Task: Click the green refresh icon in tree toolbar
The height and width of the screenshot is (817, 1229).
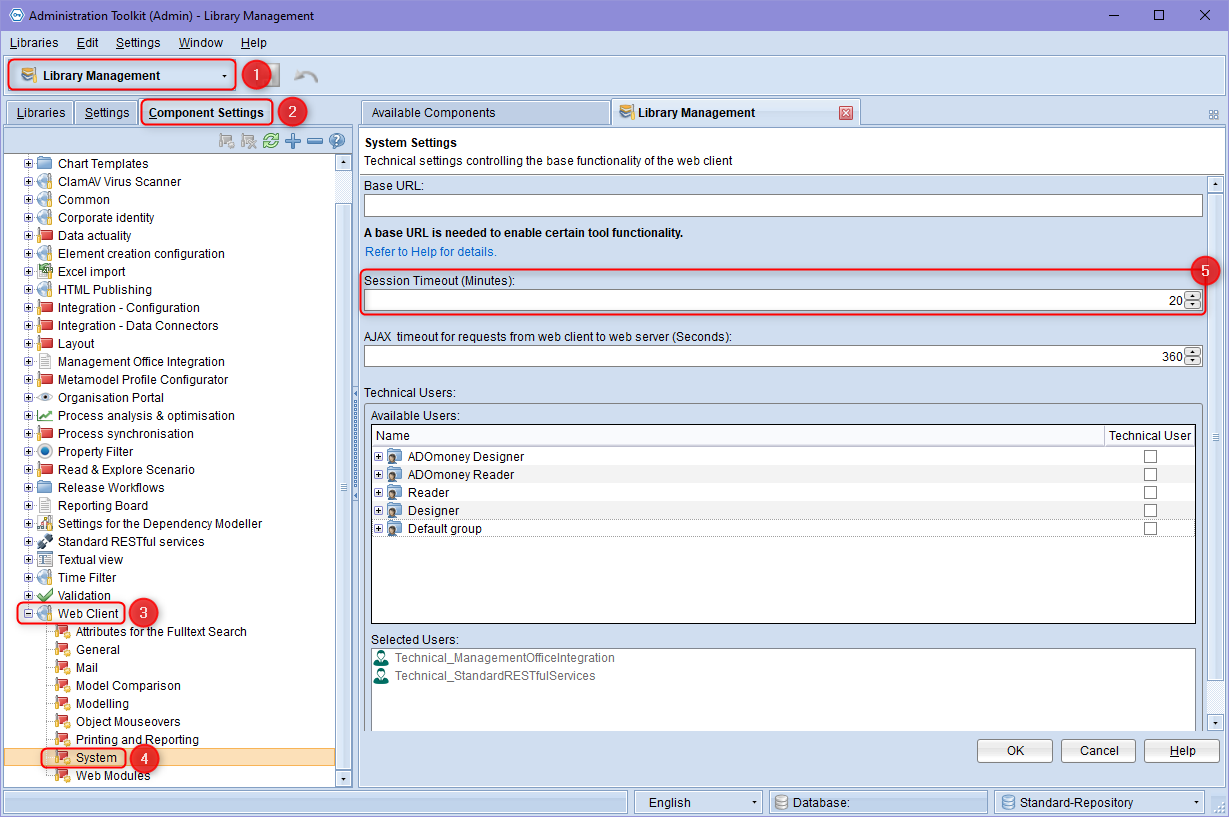Action: click(x=271, y=141)
